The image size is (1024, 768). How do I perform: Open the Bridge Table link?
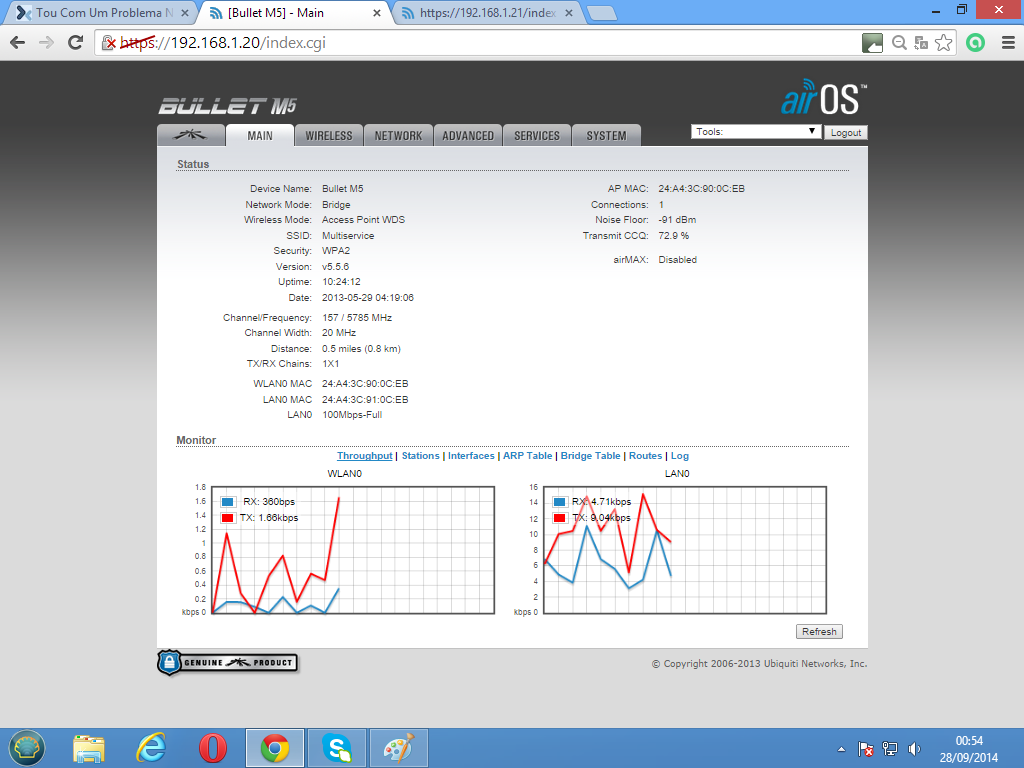click(590, 456)
